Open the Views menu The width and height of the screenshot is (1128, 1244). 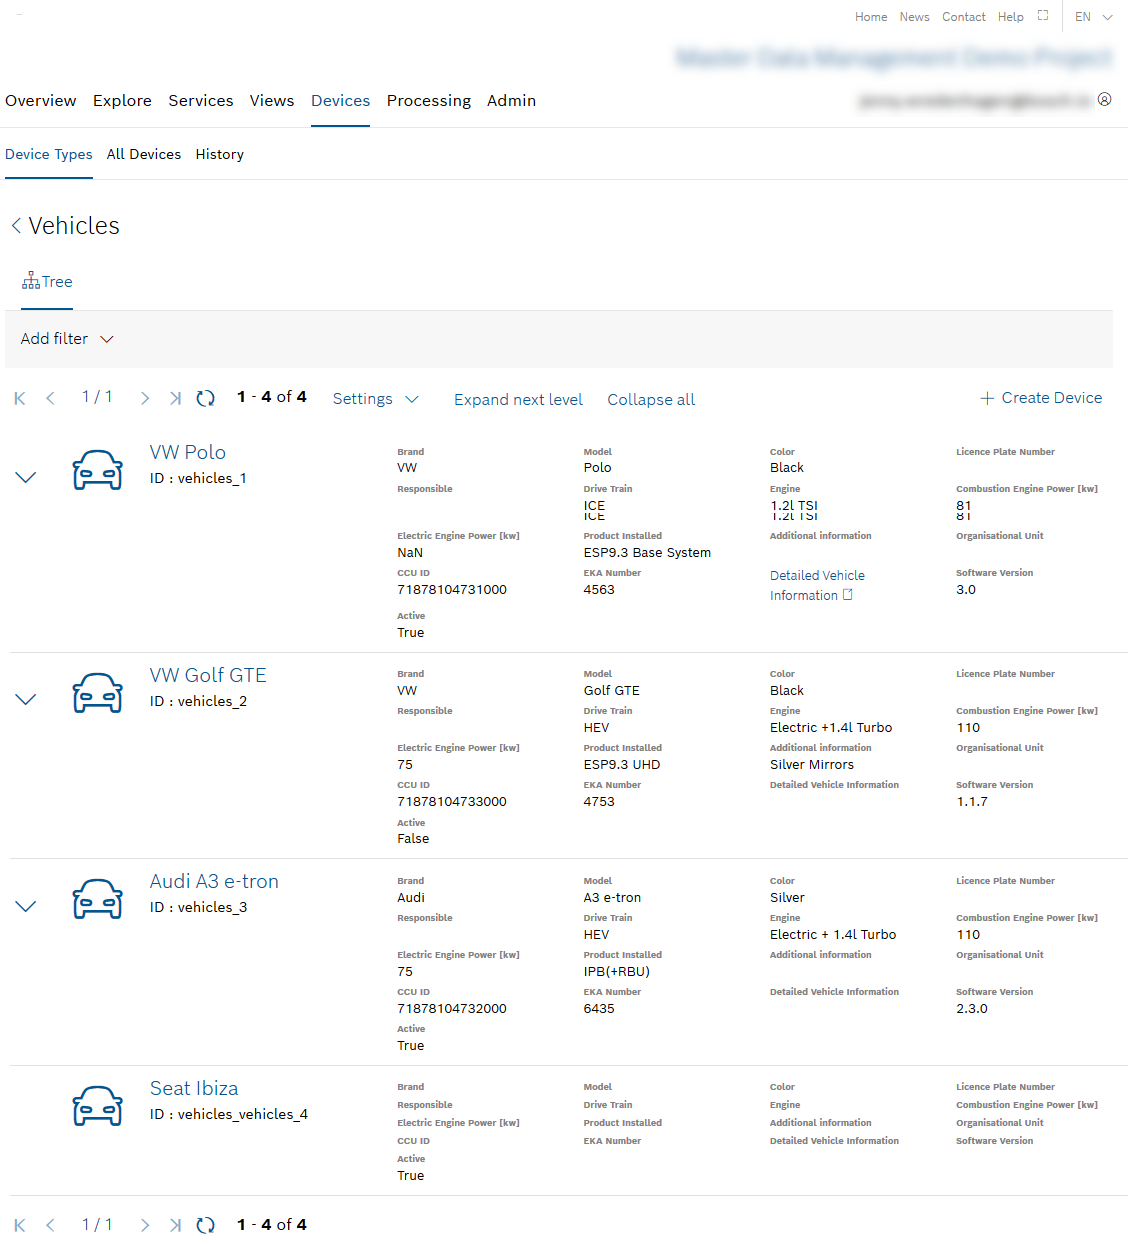pos(272,101)
